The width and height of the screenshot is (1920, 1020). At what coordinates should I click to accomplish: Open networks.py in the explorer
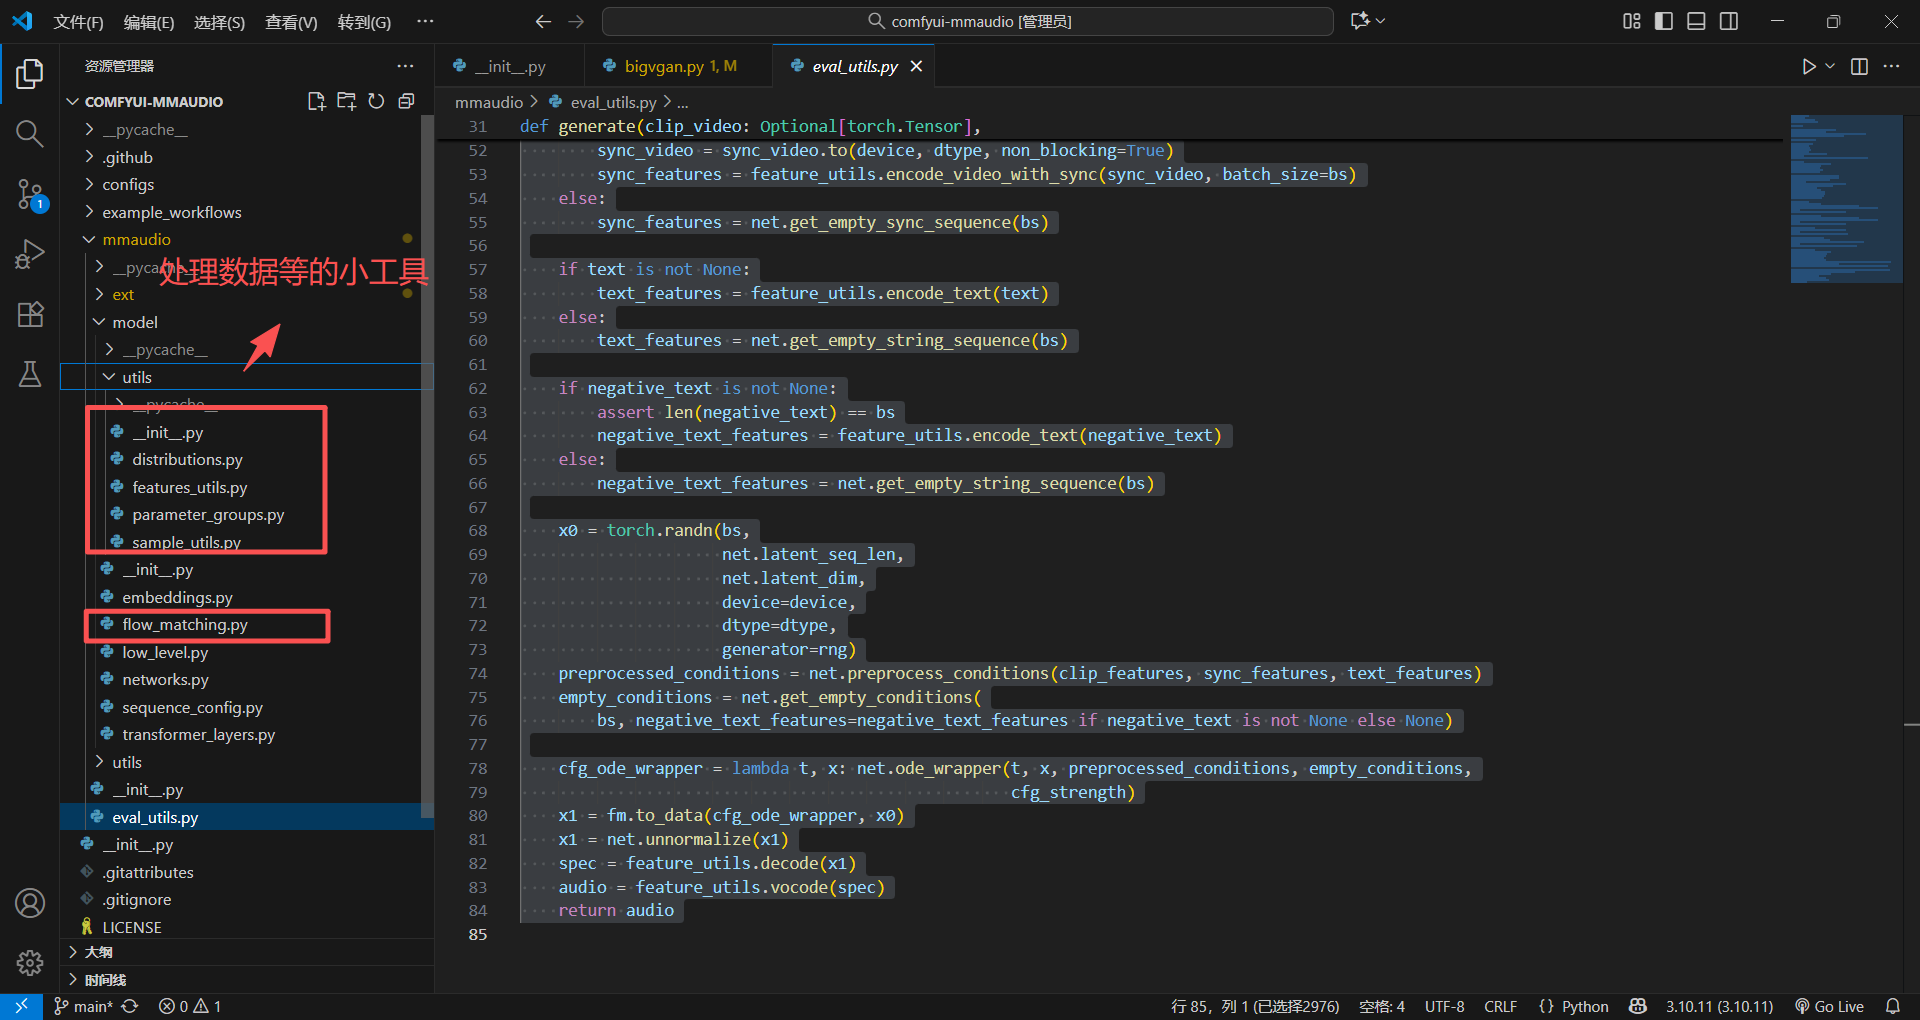(x=165, y=679)
